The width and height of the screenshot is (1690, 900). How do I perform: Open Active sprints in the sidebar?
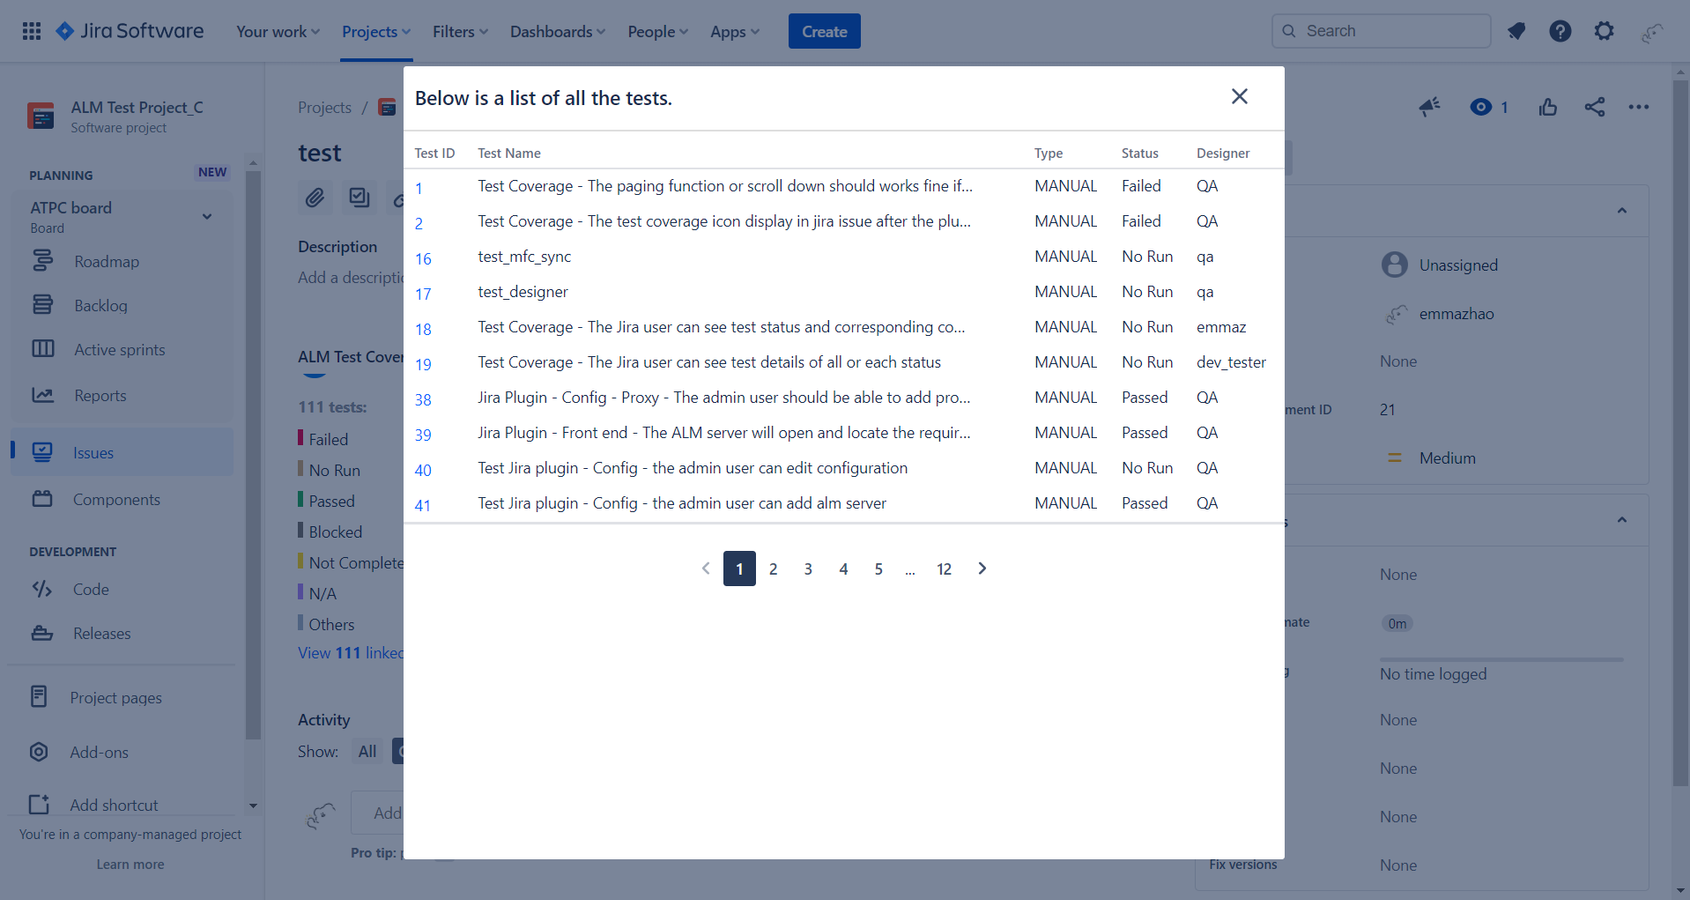click(x=122, y=349)
